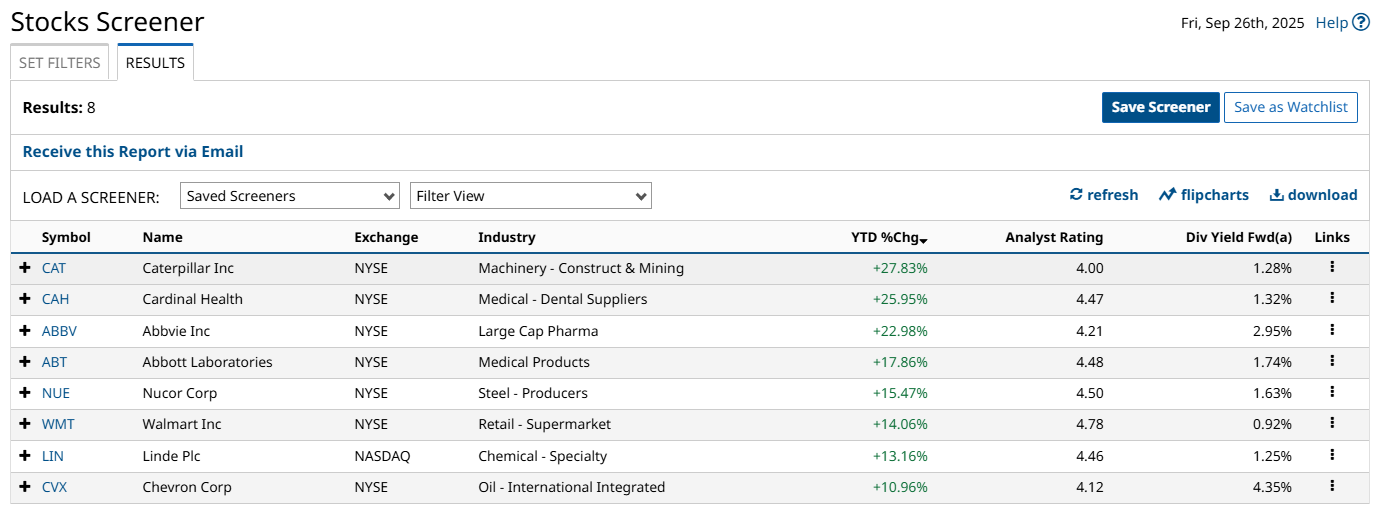Screen dimensions: 1387x516
Task: Click Receive this Report via Email link
Action: point(133,152)
